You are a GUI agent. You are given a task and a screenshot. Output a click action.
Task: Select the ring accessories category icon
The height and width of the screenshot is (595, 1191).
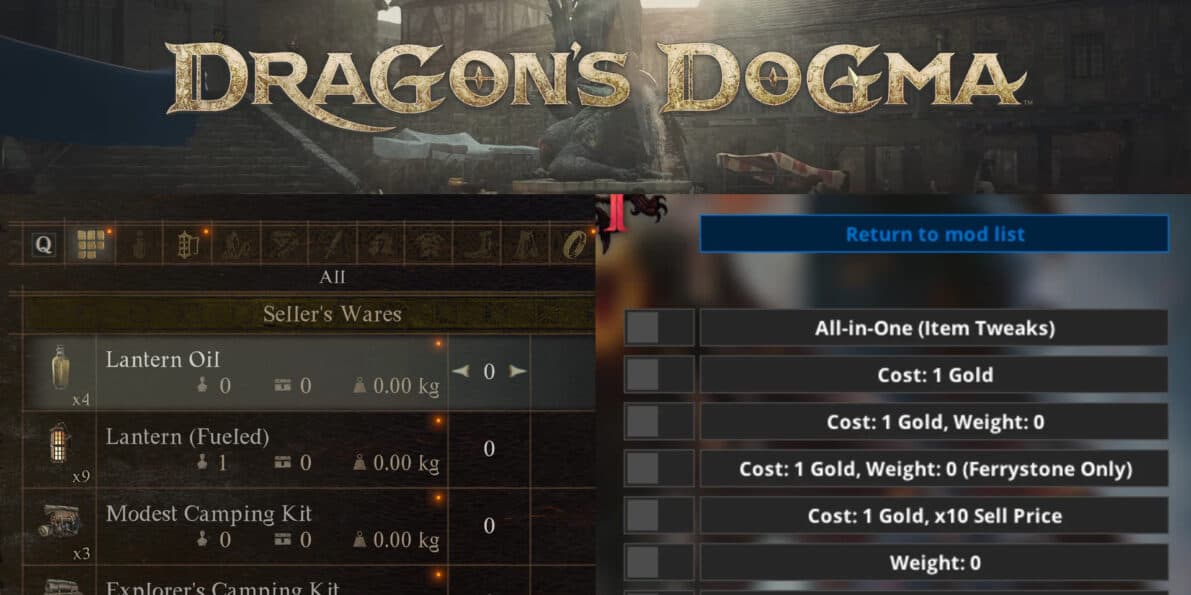(x=573, y=244)
